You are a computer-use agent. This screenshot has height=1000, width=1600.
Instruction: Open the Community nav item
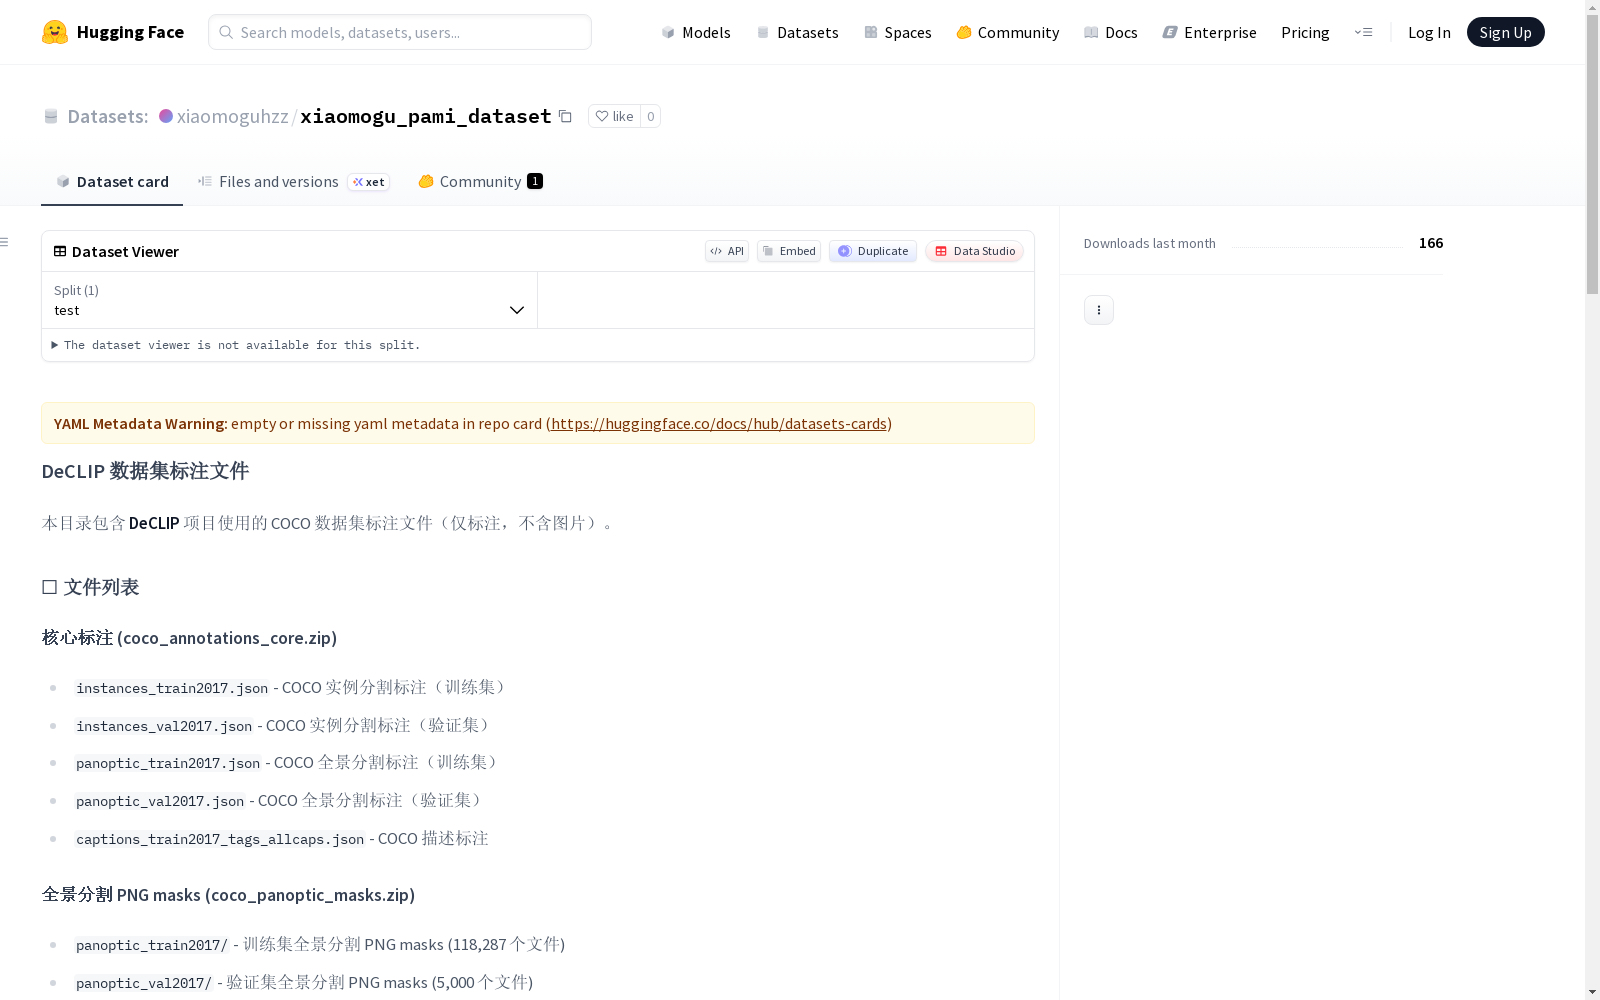(1008, 32)
